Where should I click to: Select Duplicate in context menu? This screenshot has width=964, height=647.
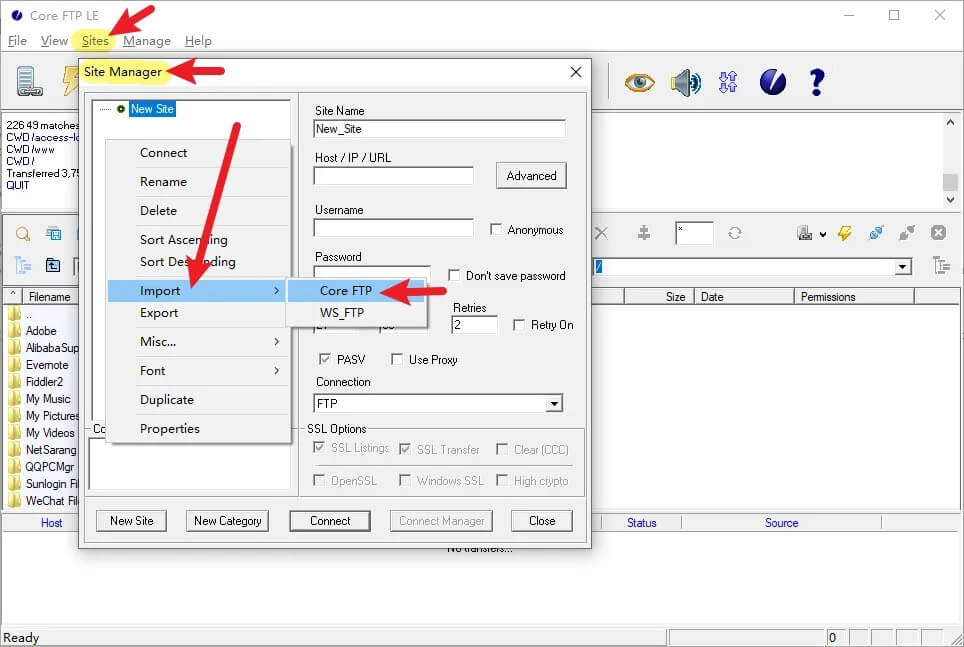(197, 399)
